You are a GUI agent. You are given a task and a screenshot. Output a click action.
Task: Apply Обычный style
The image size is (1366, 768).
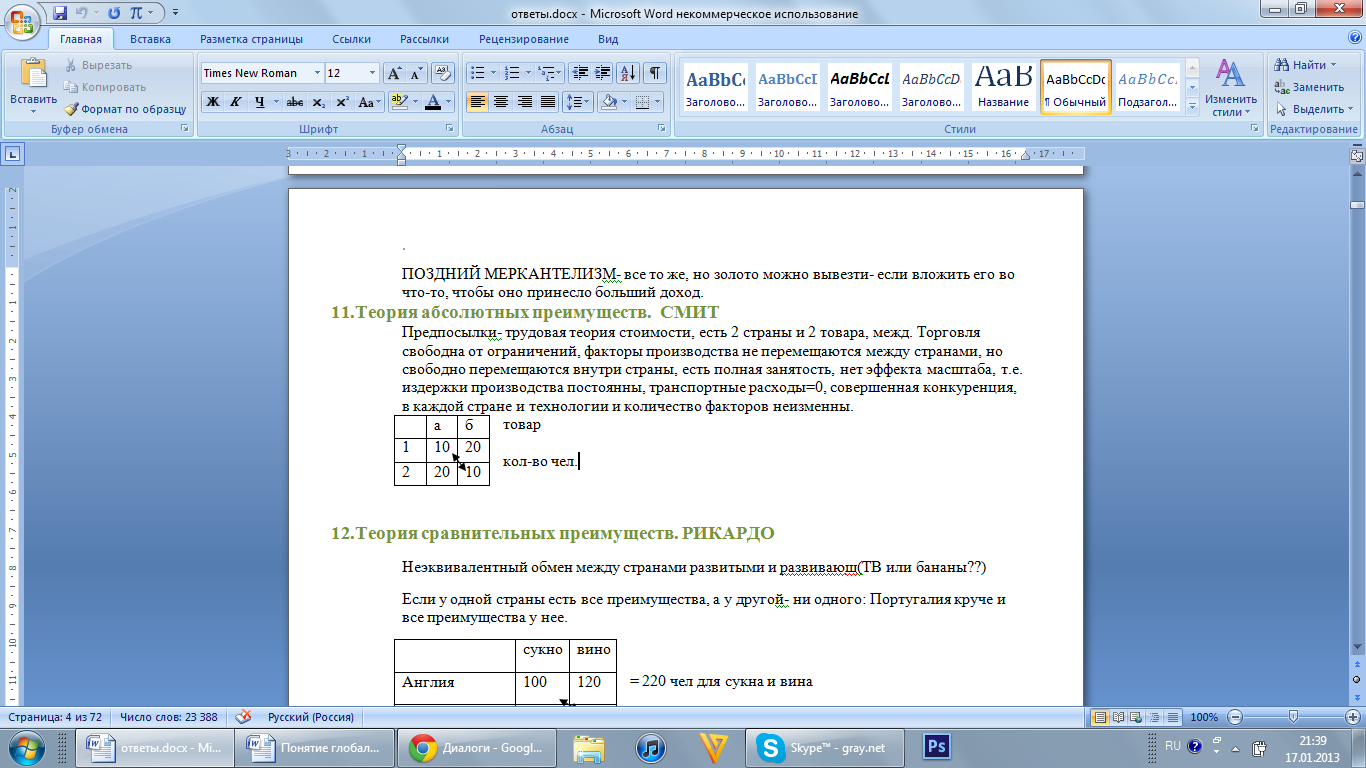click(1076, 88)
